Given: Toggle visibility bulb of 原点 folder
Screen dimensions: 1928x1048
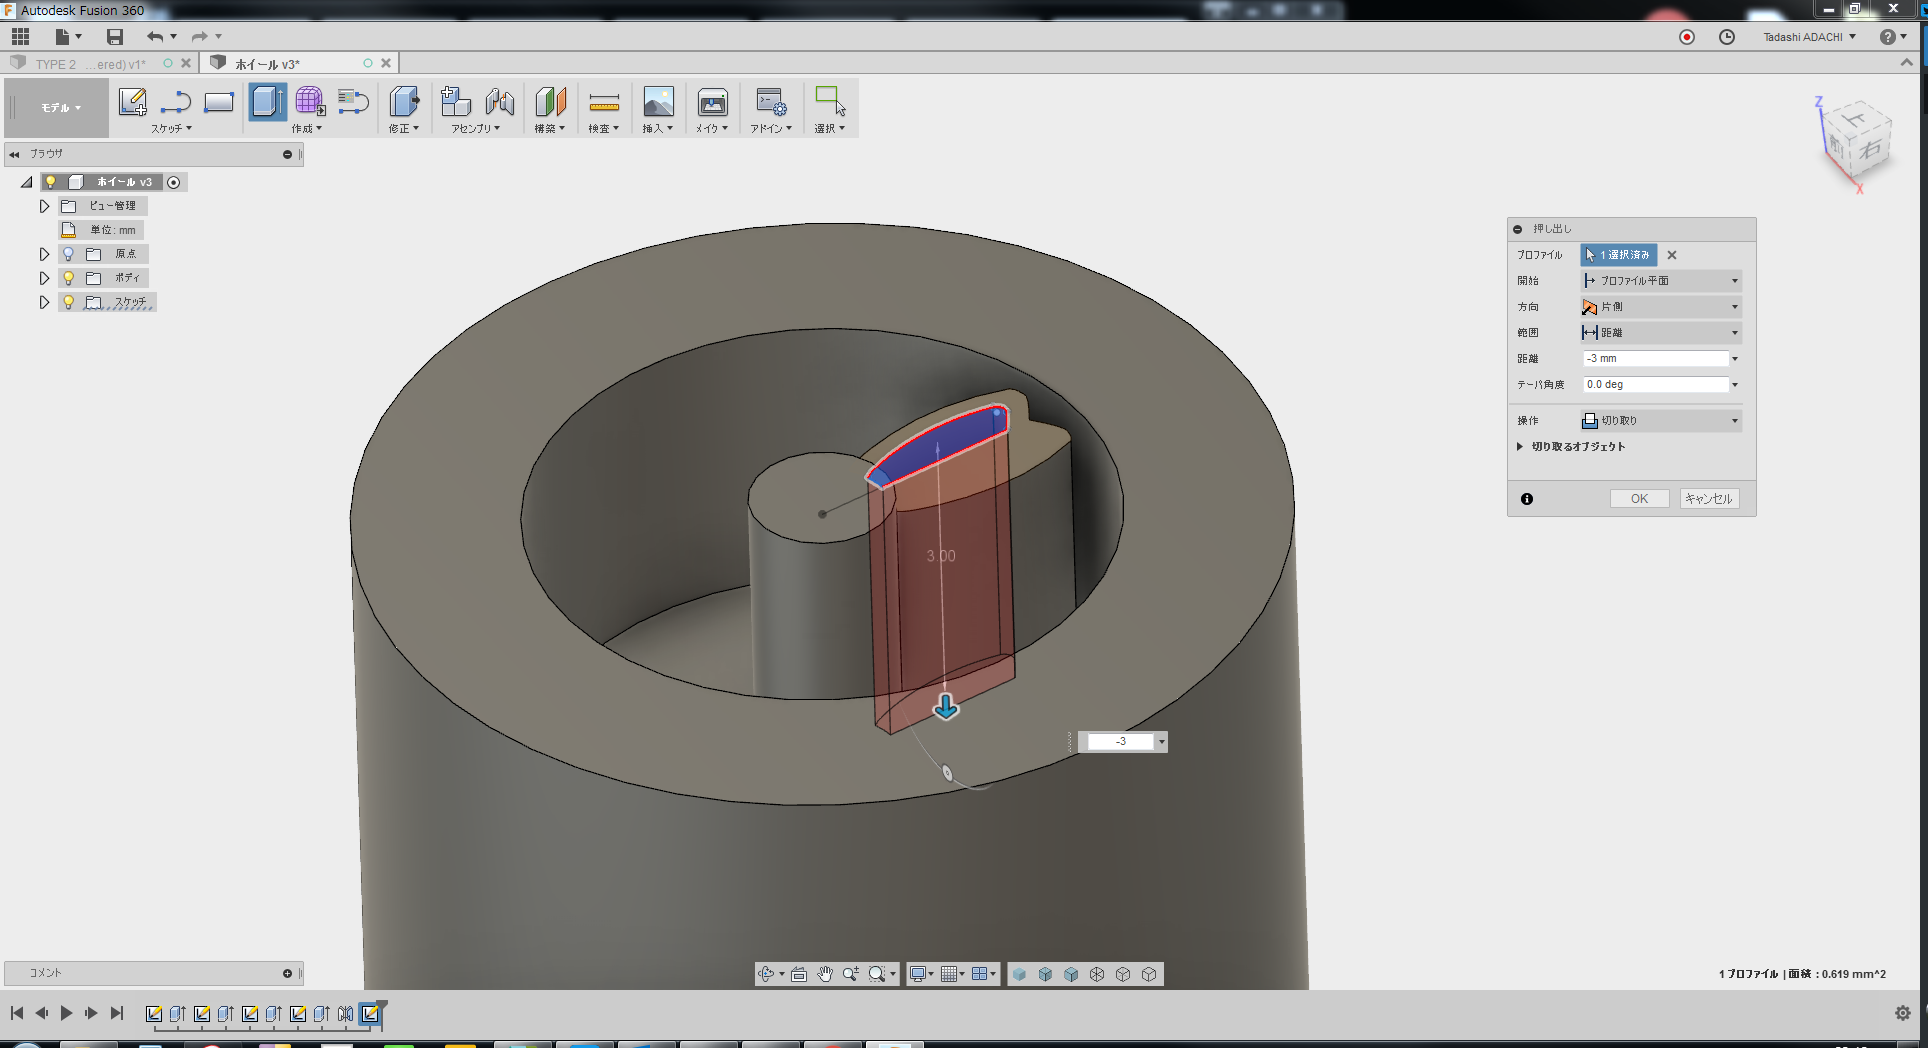Looking at the screenshot, I should (68, 254).
